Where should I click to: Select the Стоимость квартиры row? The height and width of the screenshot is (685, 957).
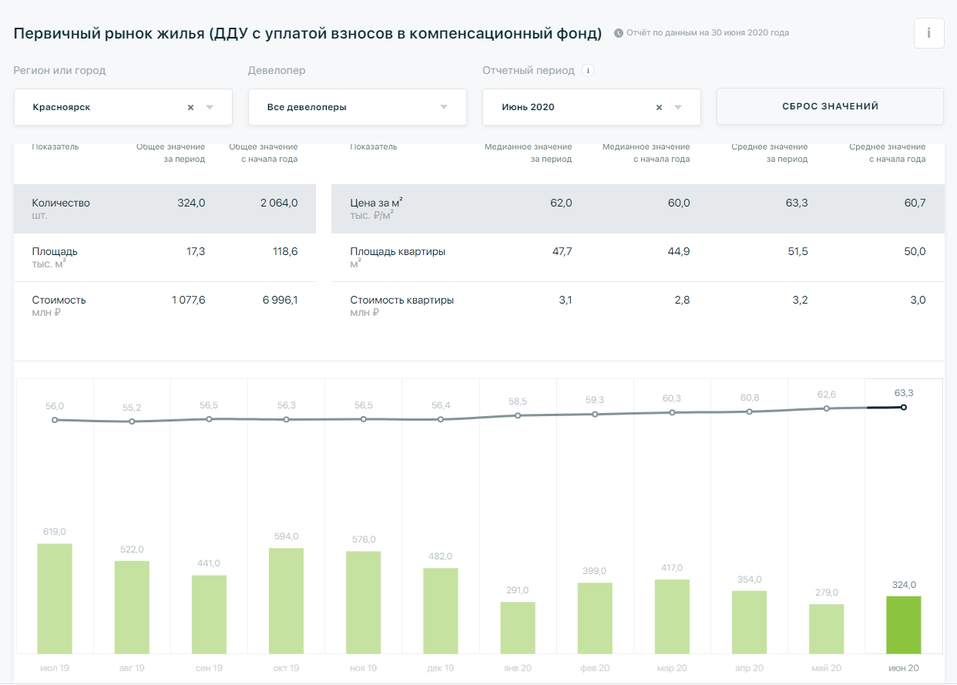(637, 305)
